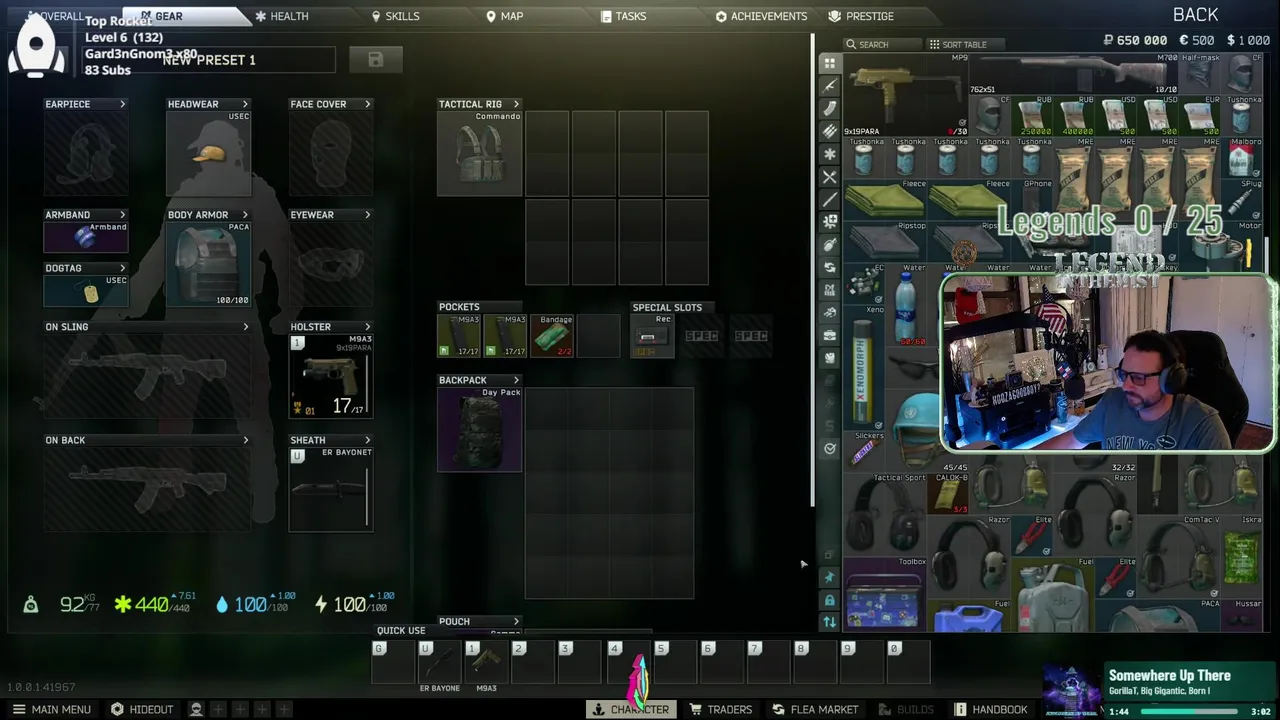Expand the Headwear slot arrow
The height and width of the screenshot is (720, 1280).
[244, 104]
